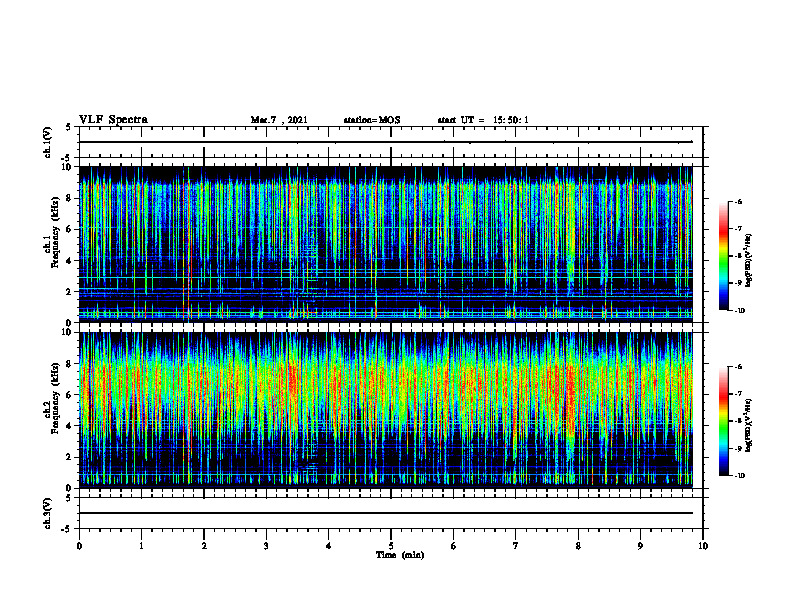Click the "8" tick on the time axis

[578, 546]
